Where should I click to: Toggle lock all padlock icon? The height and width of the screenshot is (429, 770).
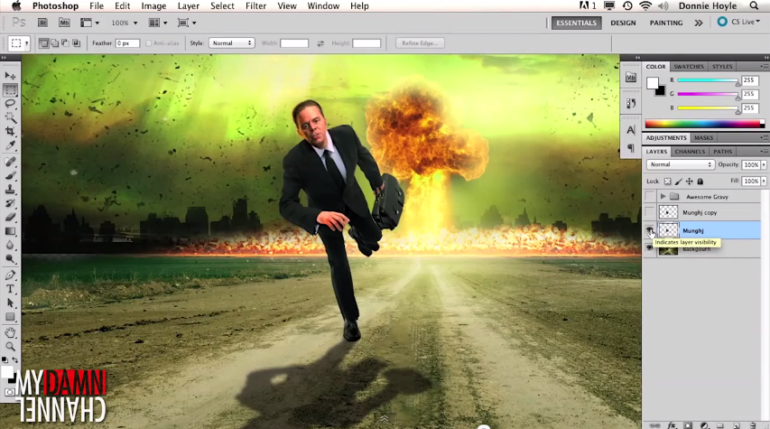point(700,182)
